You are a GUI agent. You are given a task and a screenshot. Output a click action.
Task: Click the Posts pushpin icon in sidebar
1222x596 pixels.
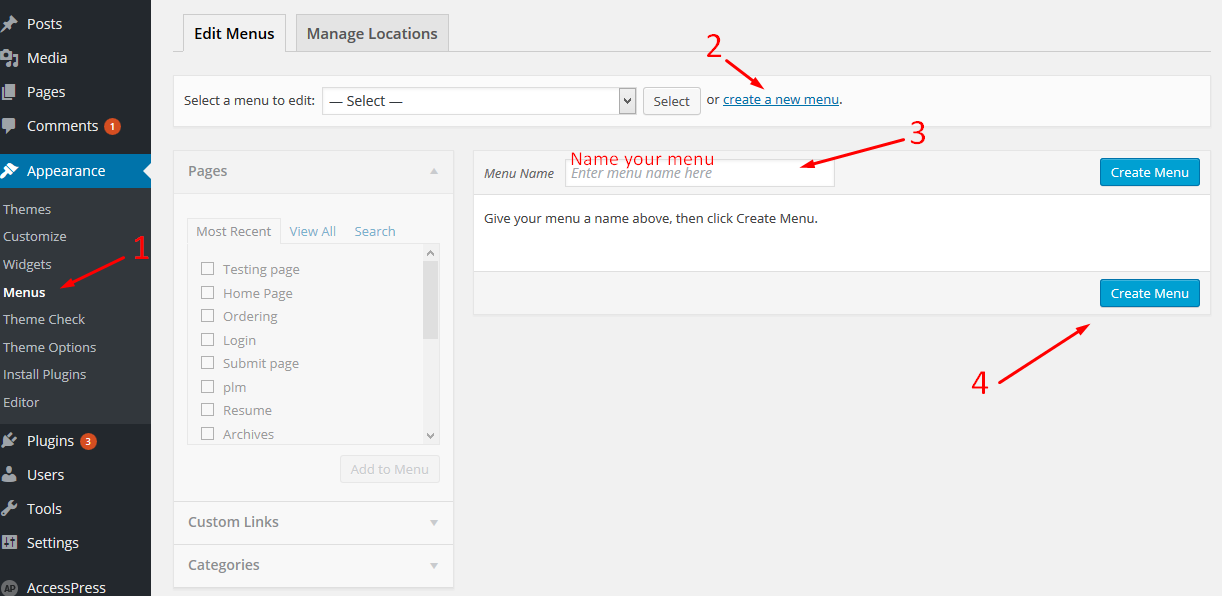tap(10, 24)
